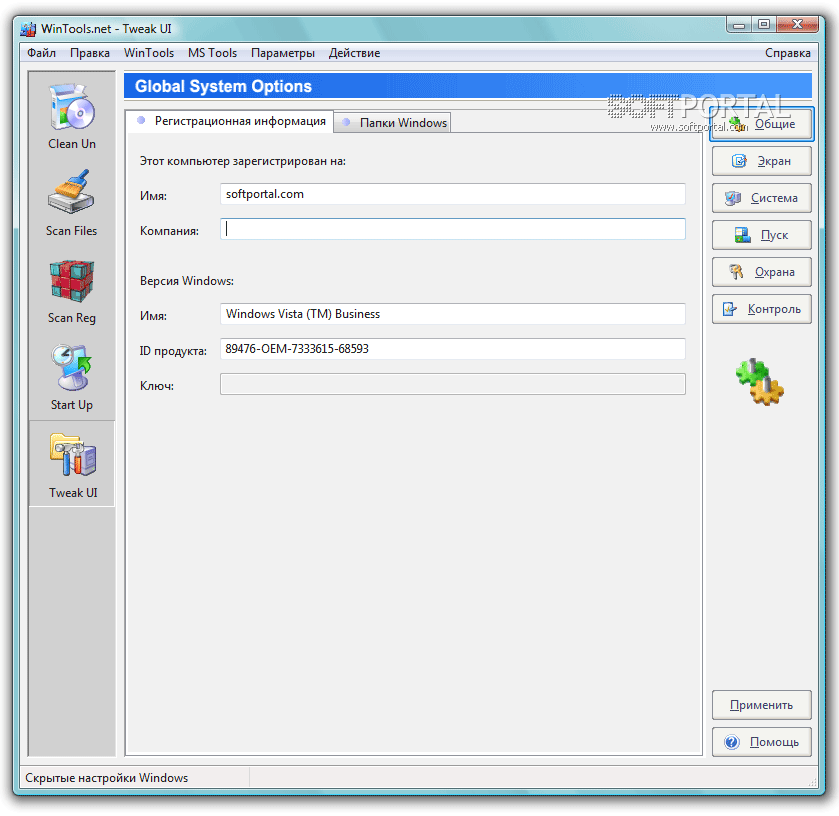Click the Windows Vista (TM) Business field

(x=453, y=314)
